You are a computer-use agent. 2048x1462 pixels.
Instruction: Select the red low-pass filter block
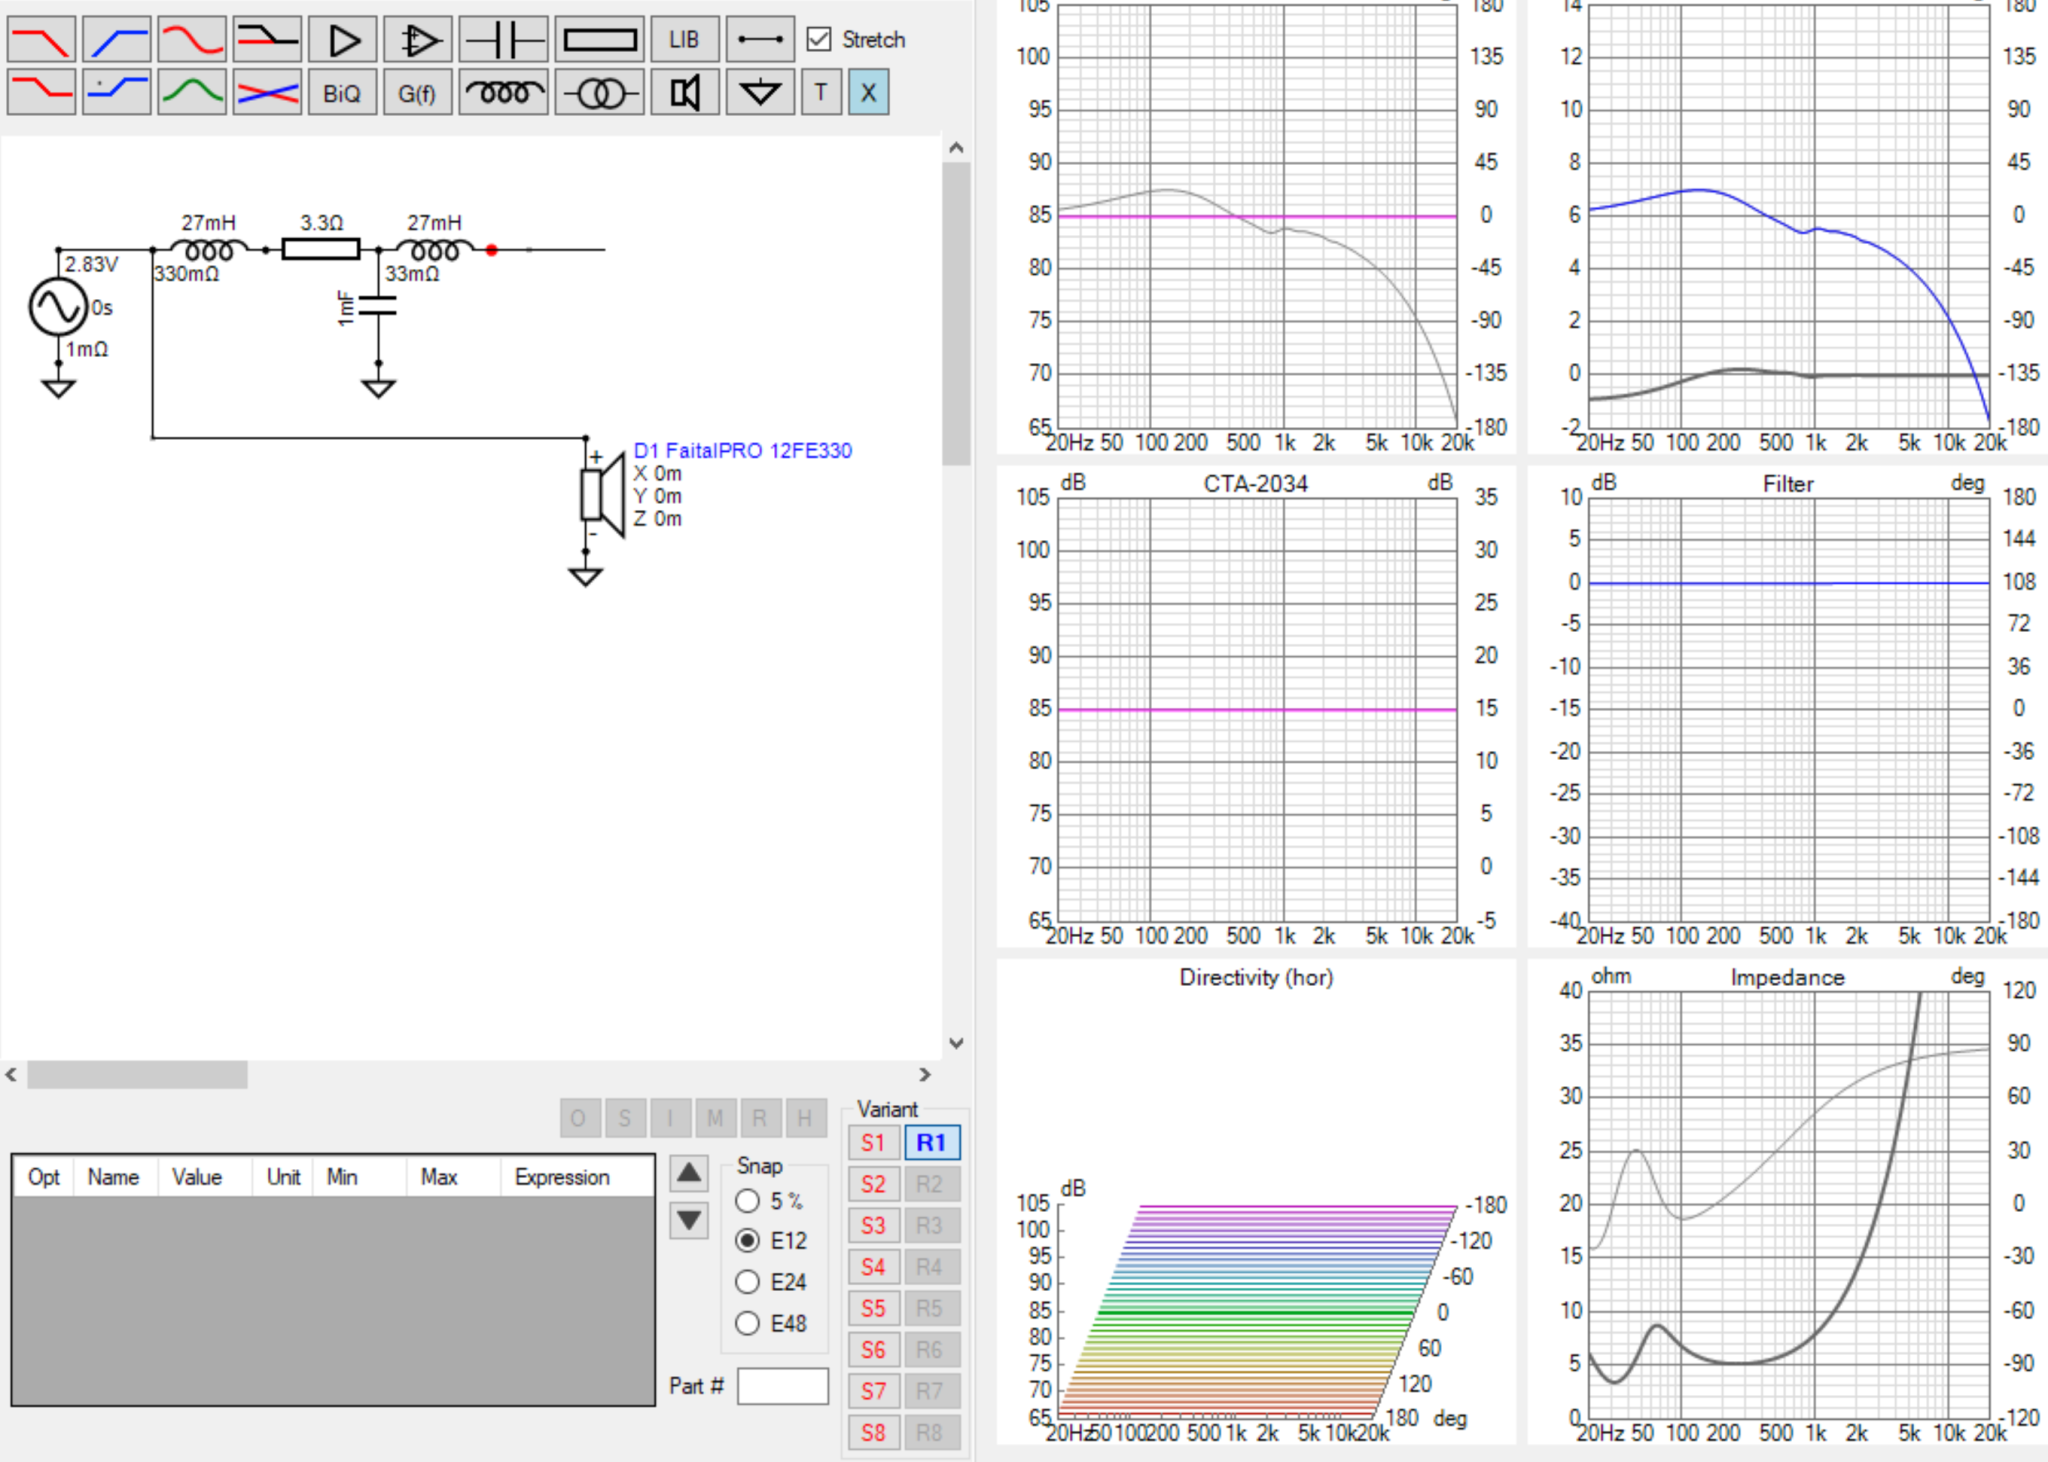[x=41, y=40]
